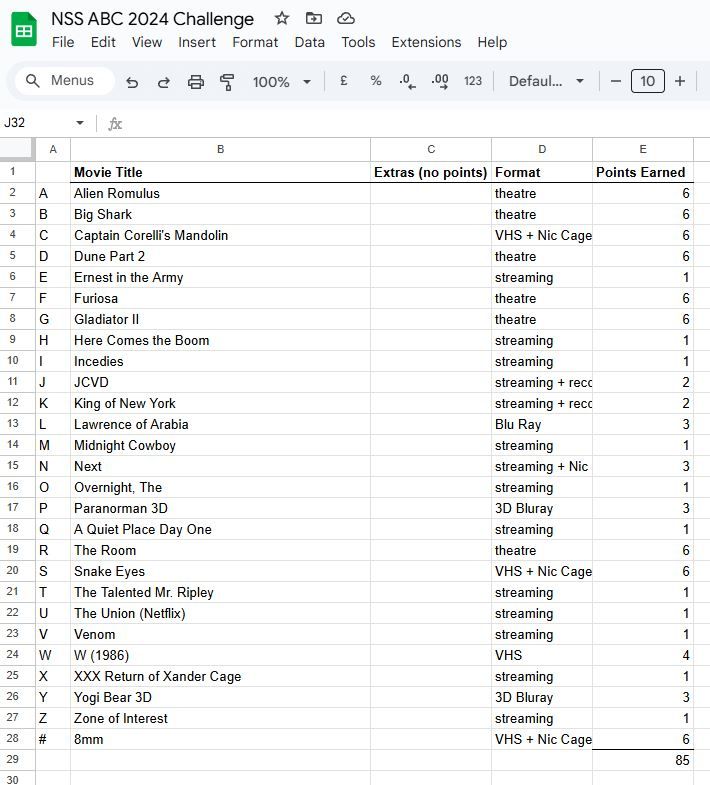Open the Google Sheets home icon
The image size is (710, 785).
coord(24,30)
